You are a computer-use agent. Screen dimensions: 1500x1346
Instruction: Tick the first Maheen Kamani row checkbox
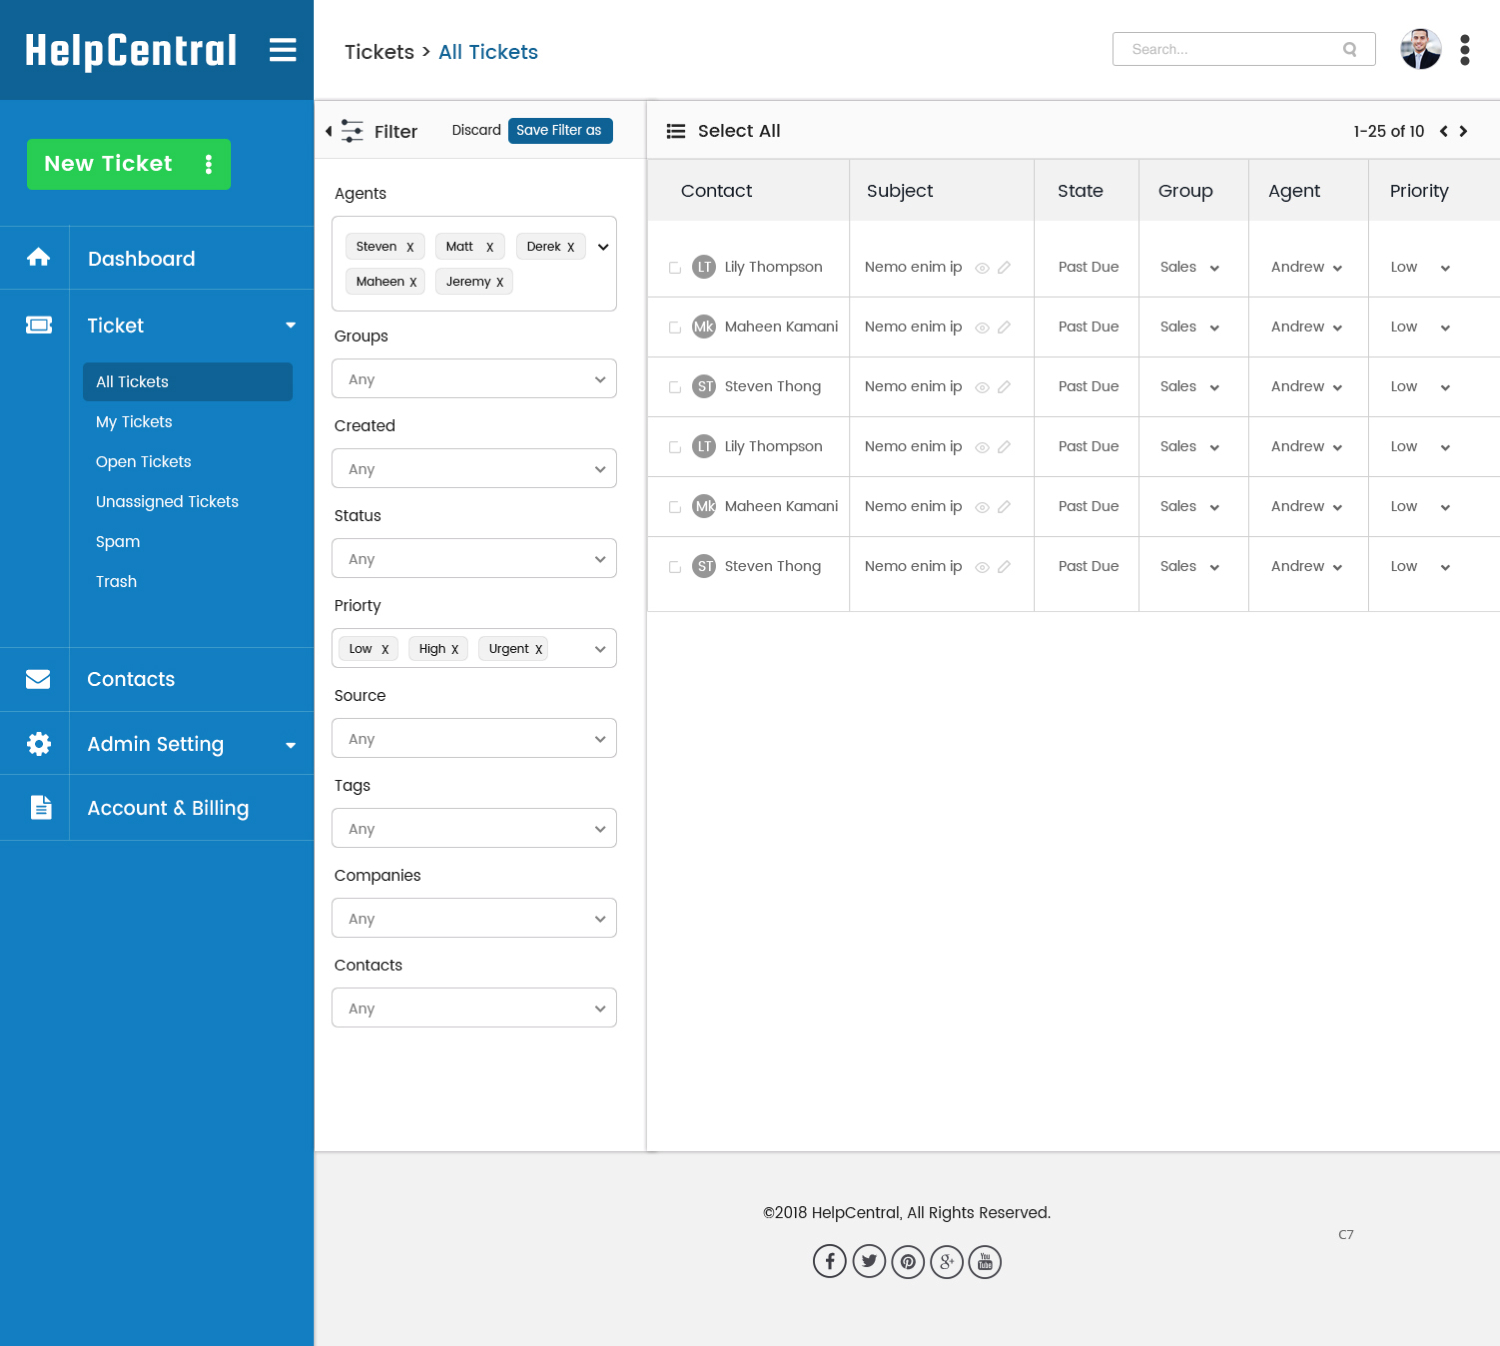pos(675,327)
